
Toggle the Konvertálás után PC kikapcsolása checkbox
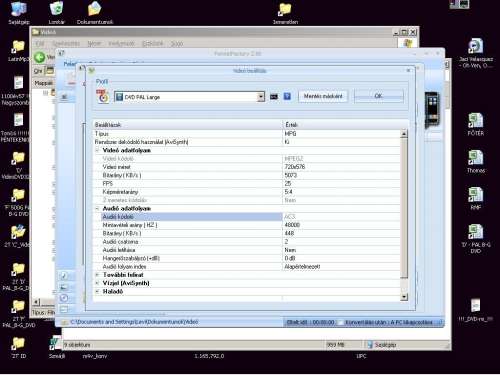pos(339,322)
